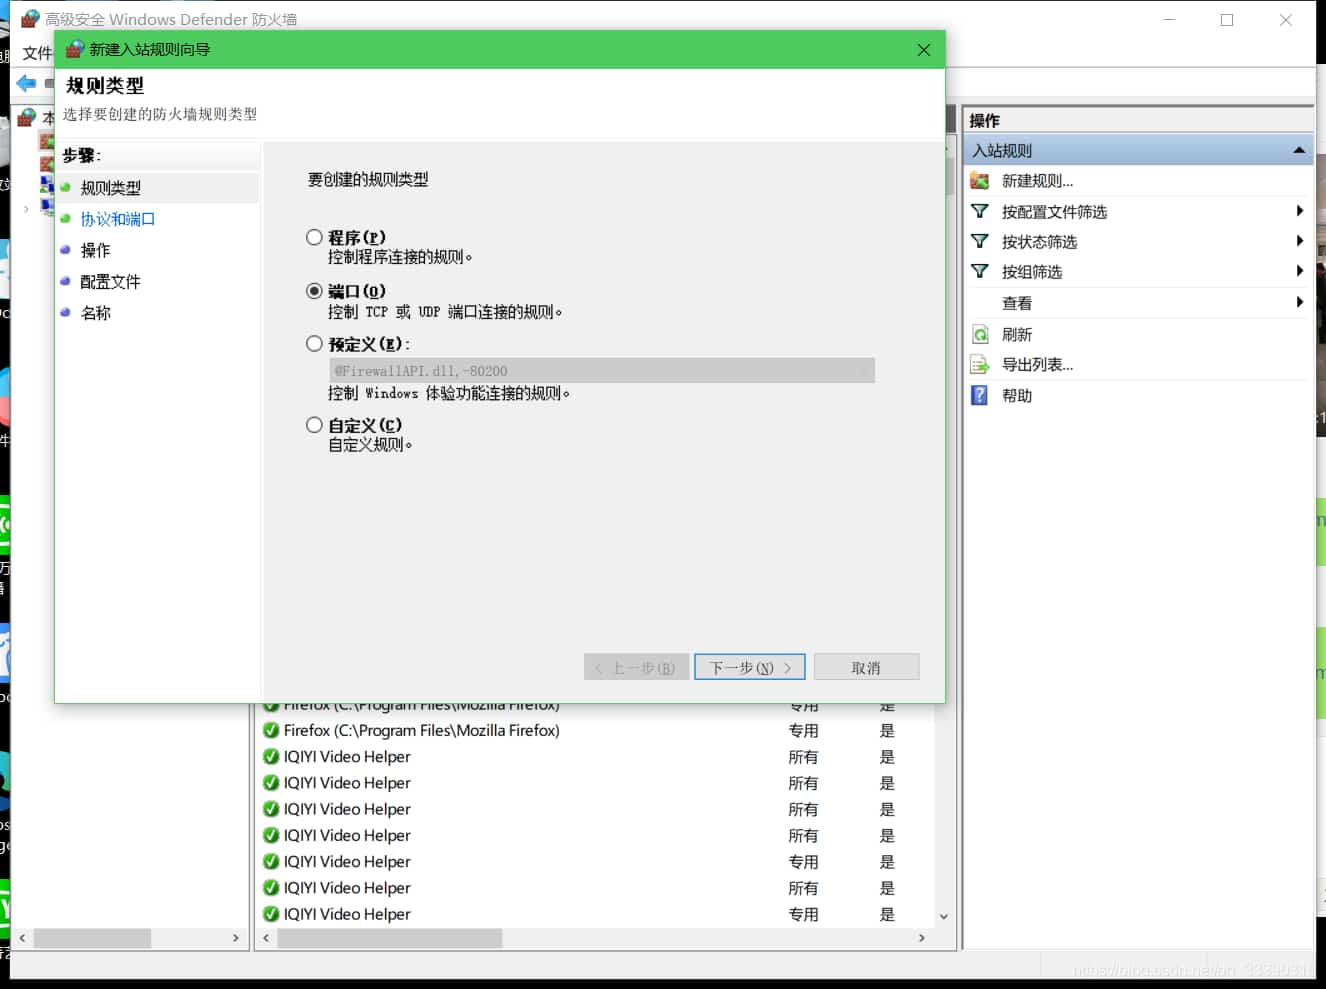The width and height of the screenshot is (1326, 989).
Task: Click the 取消 (Cancel) button
Action: click(866, 666)
